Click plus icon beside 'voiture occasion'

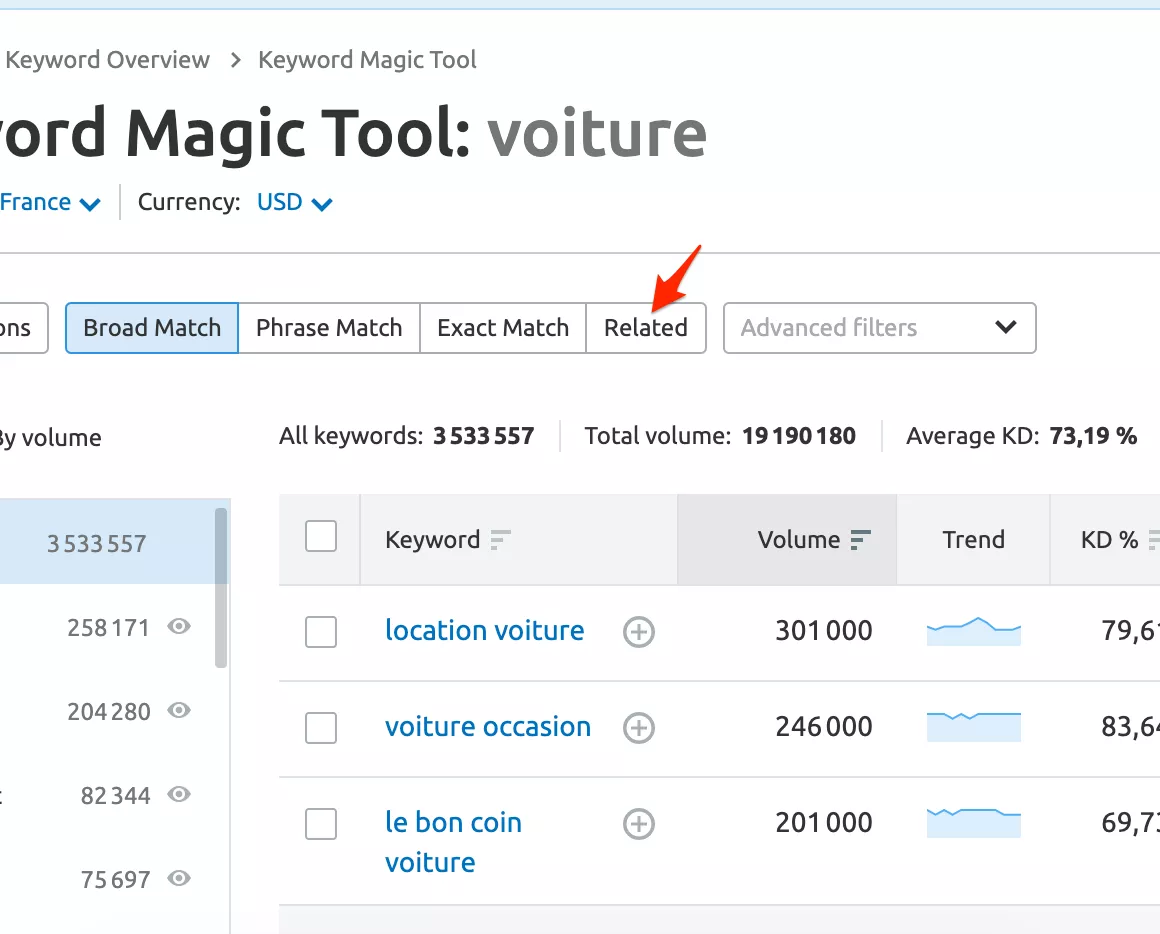click(x=638, y=728)
